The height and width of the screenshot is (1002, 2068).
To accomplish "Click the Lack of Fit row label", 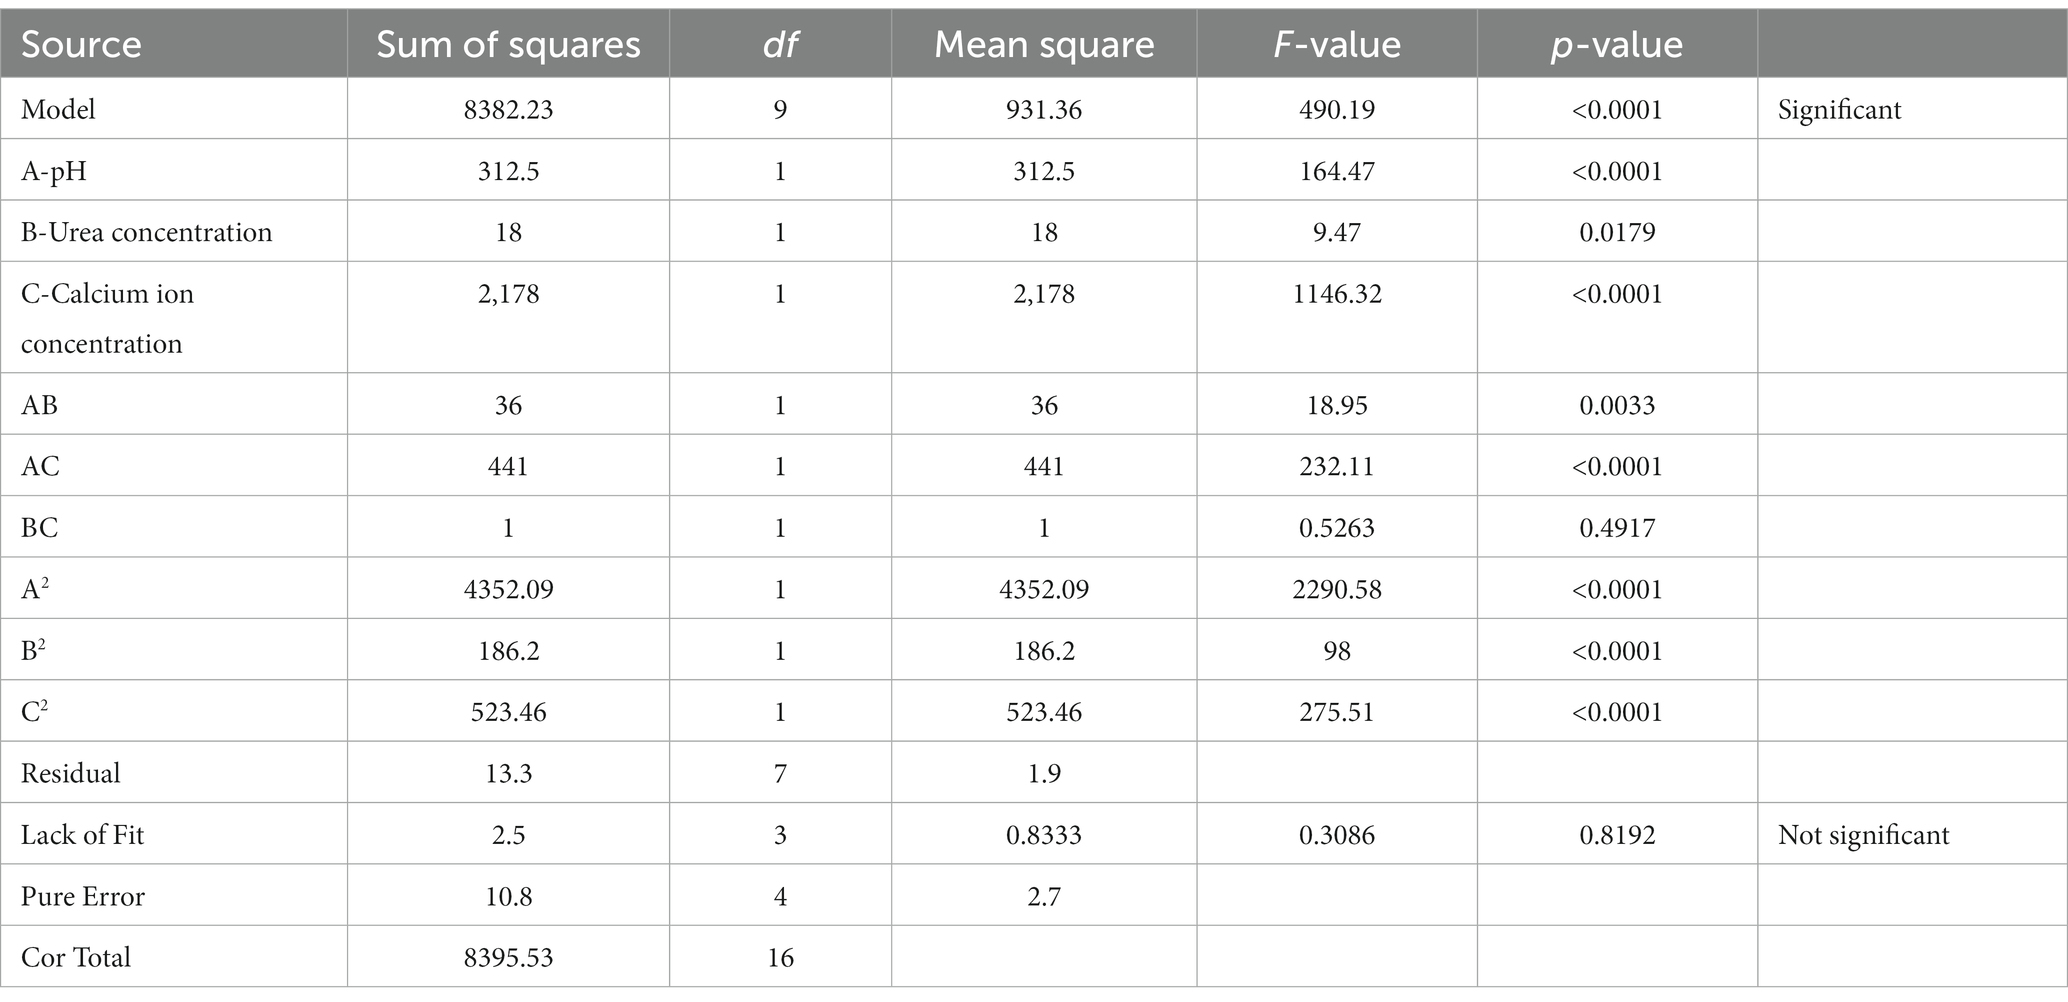I will click(82, 835).
